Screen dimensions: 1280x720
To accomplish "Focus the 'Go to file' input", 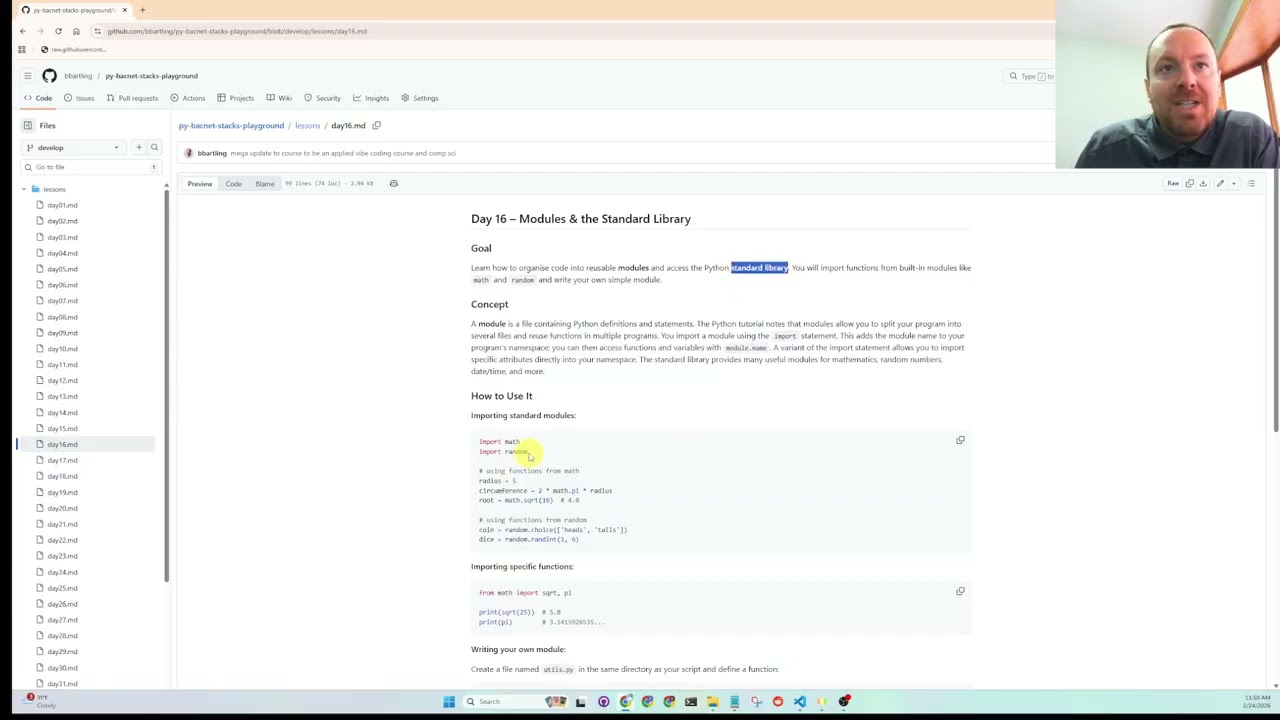I will 90,167.
